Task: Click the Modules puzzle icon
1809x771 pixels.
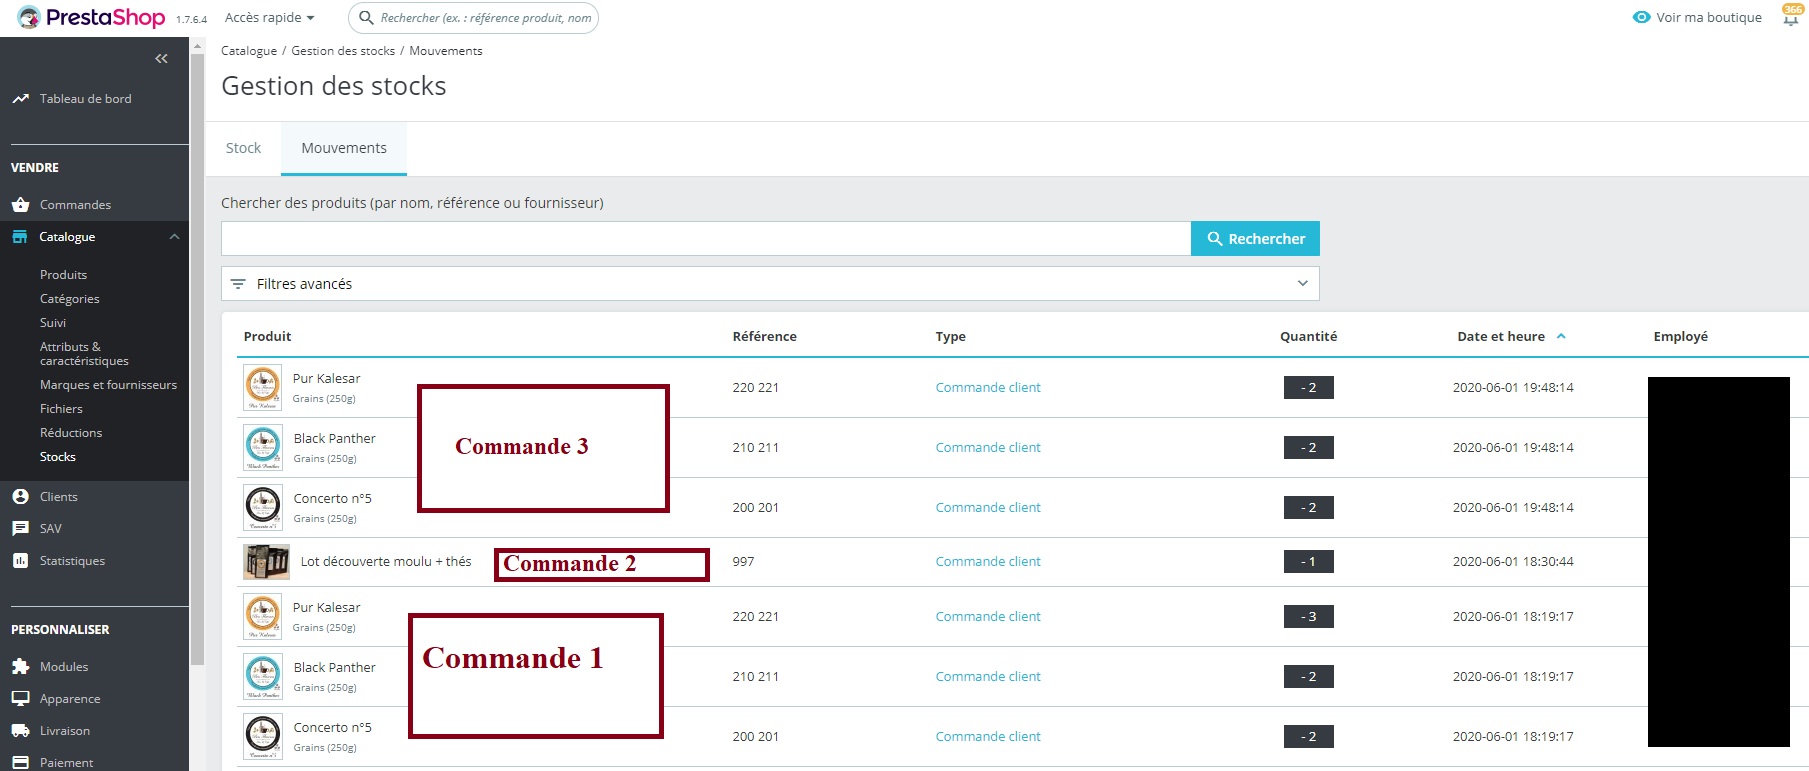Action: pos(20,667)
